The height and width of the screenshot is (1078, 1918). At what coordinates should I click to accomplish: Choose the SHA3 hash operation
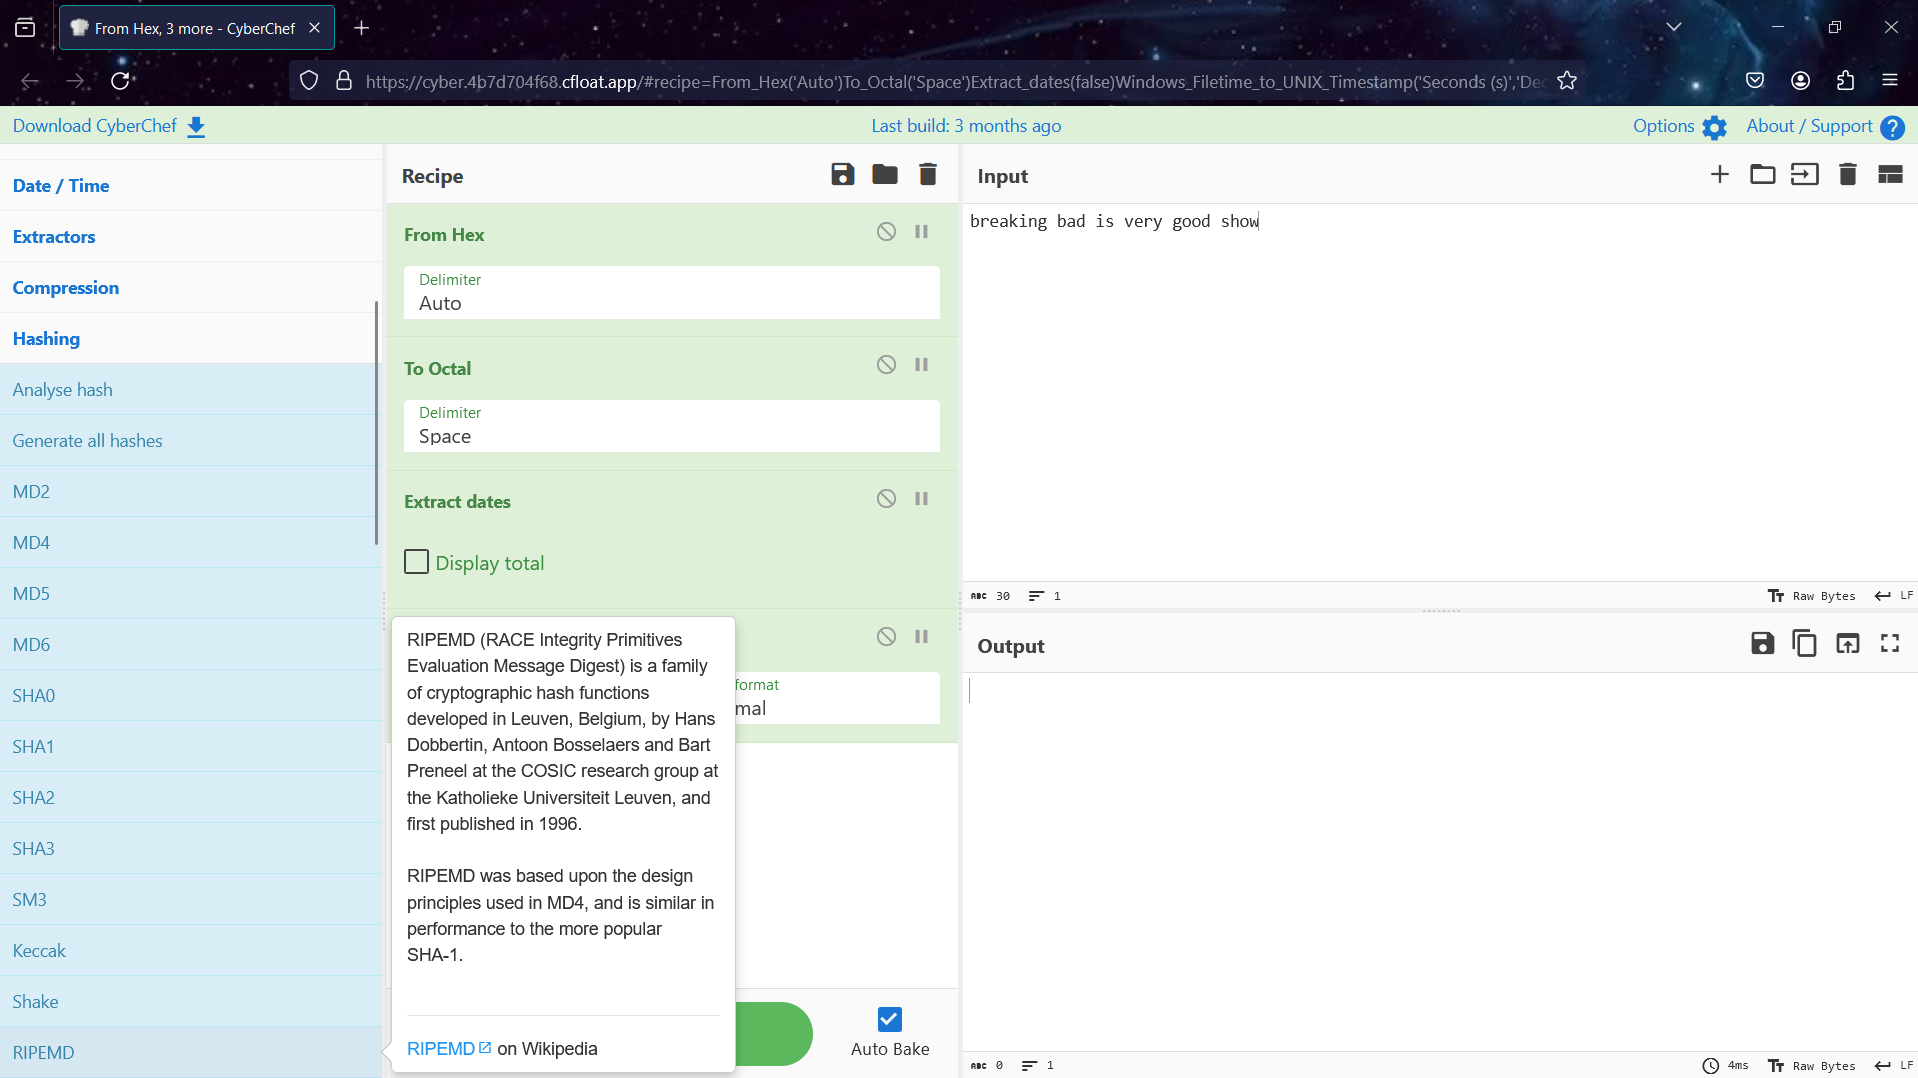190,848
